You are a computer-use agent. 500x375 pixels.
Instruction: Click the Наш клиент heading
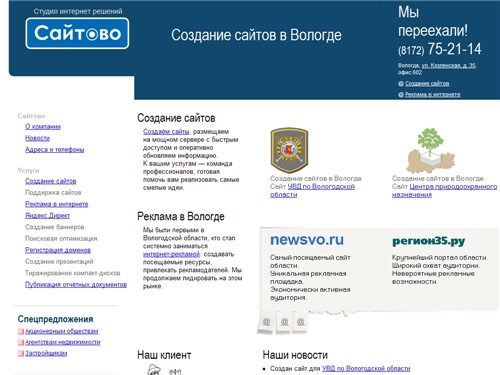click(164, 355)
